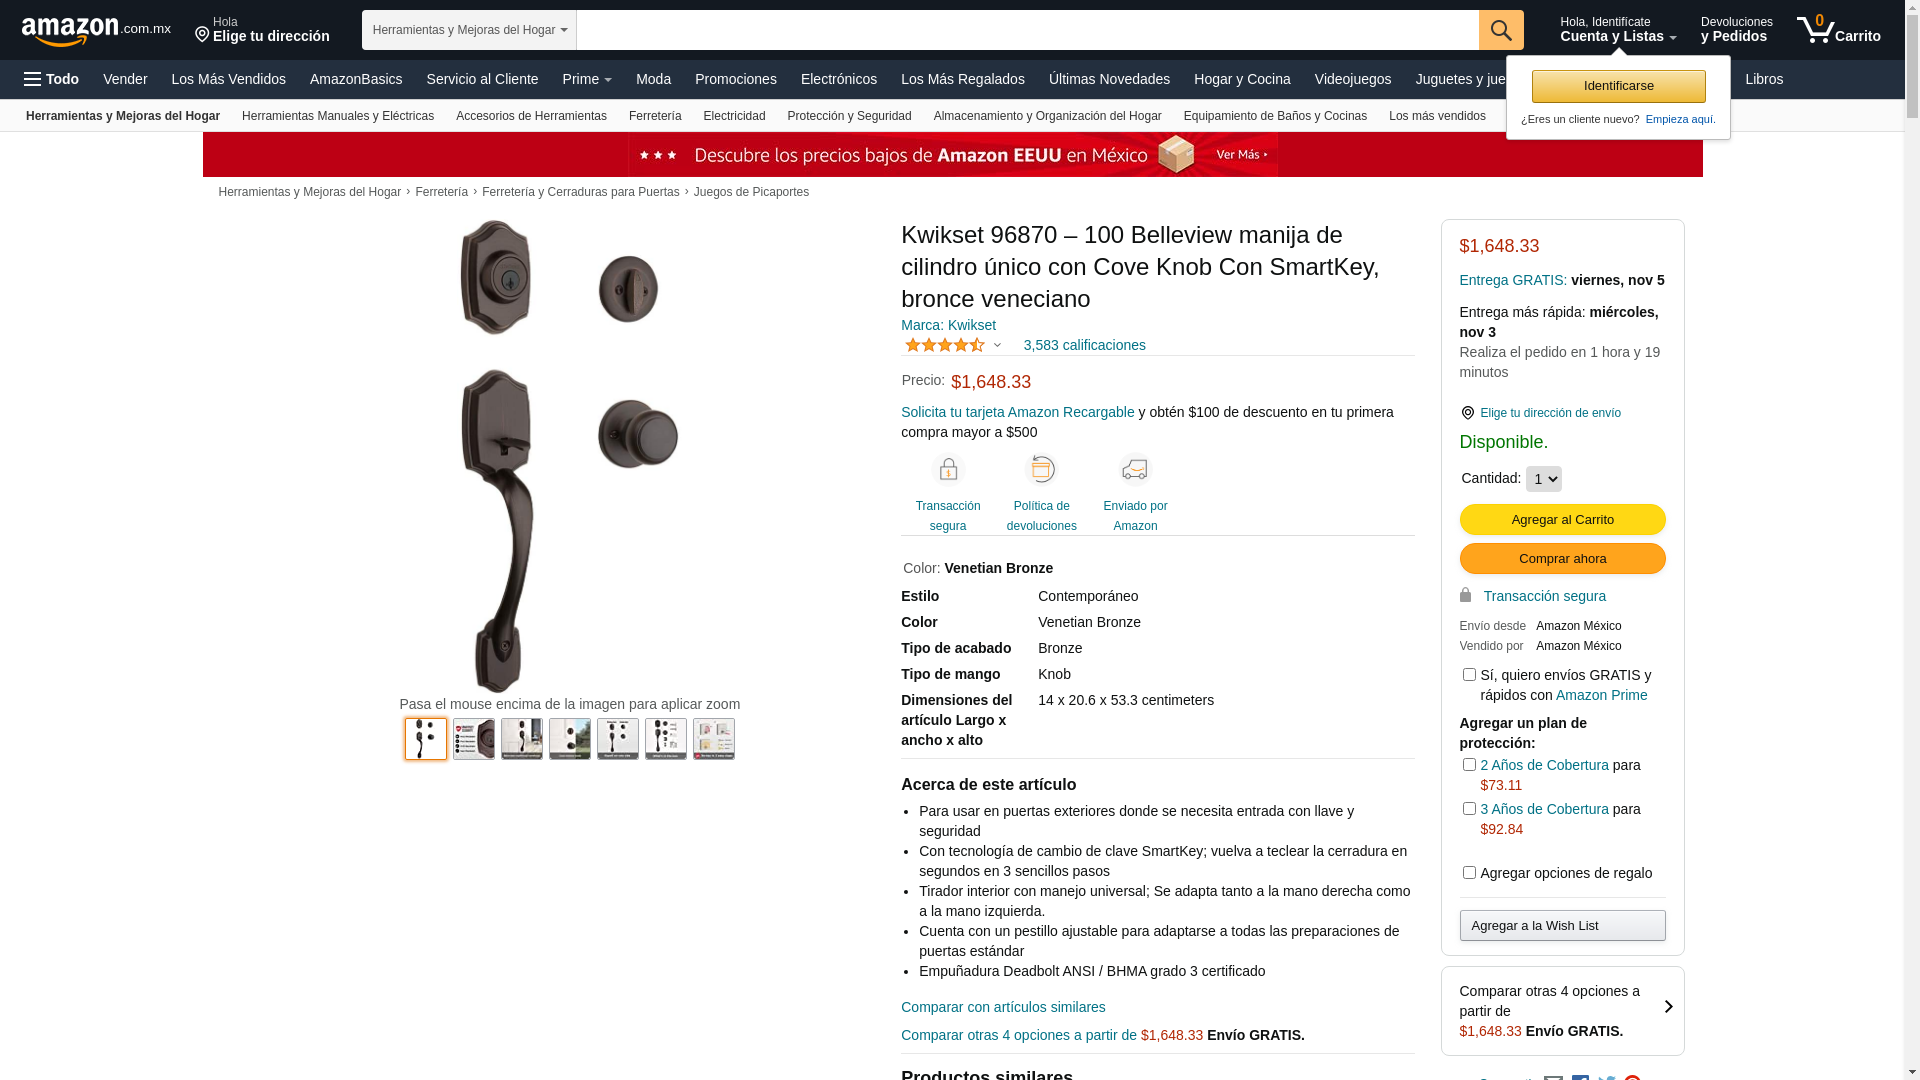Click the Enviado por Amazon delivery icon

pyautogui.click(x=1135, y=469)
